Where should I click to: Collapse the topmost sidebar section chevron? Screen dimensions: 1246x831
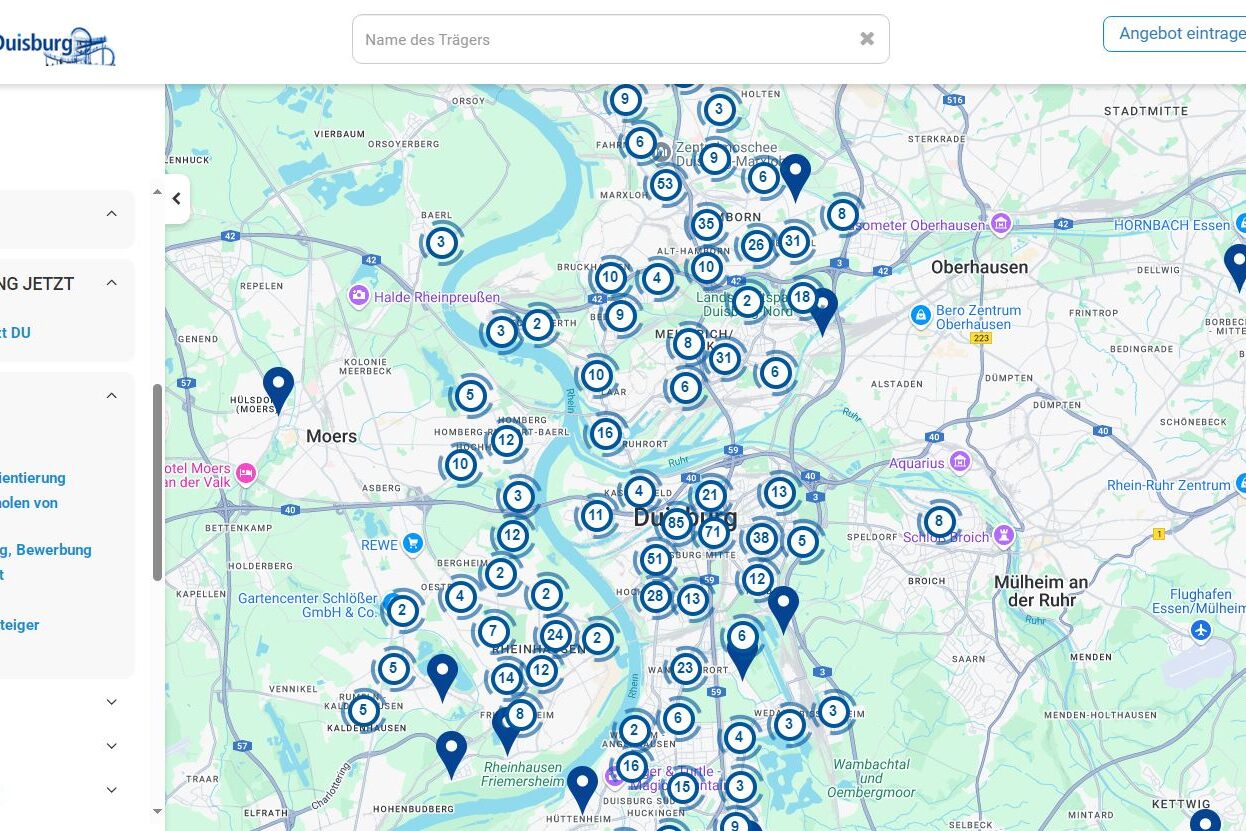point(112,213)
